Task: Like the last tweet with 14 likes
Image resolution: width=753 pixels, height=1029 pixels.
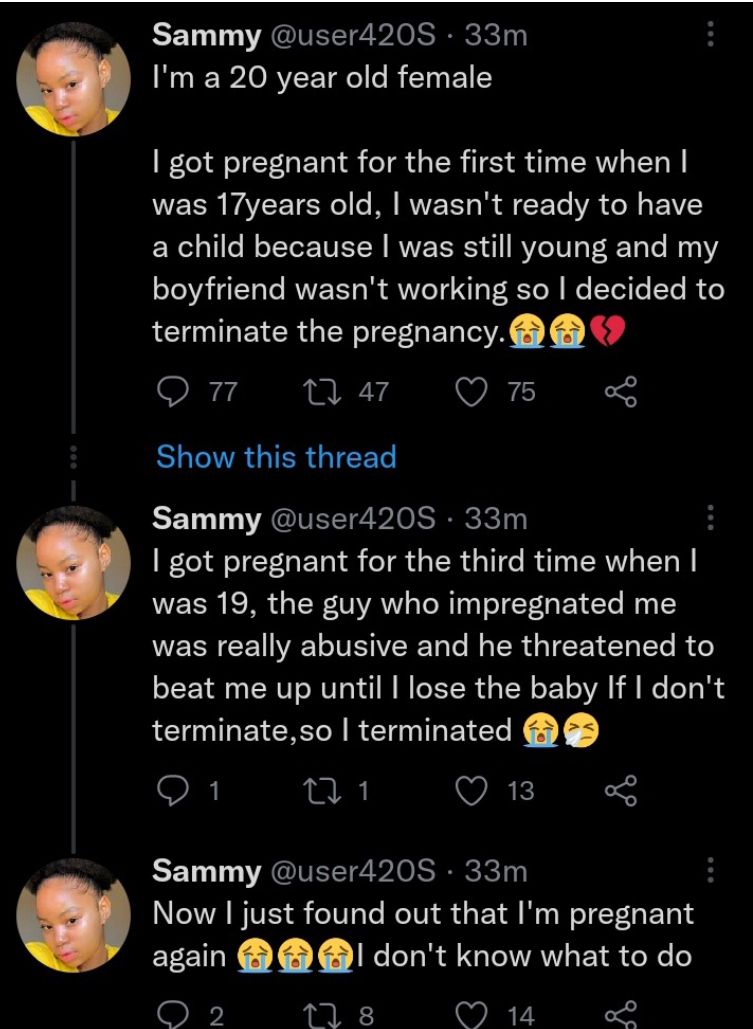Action: coord(472,1016)
